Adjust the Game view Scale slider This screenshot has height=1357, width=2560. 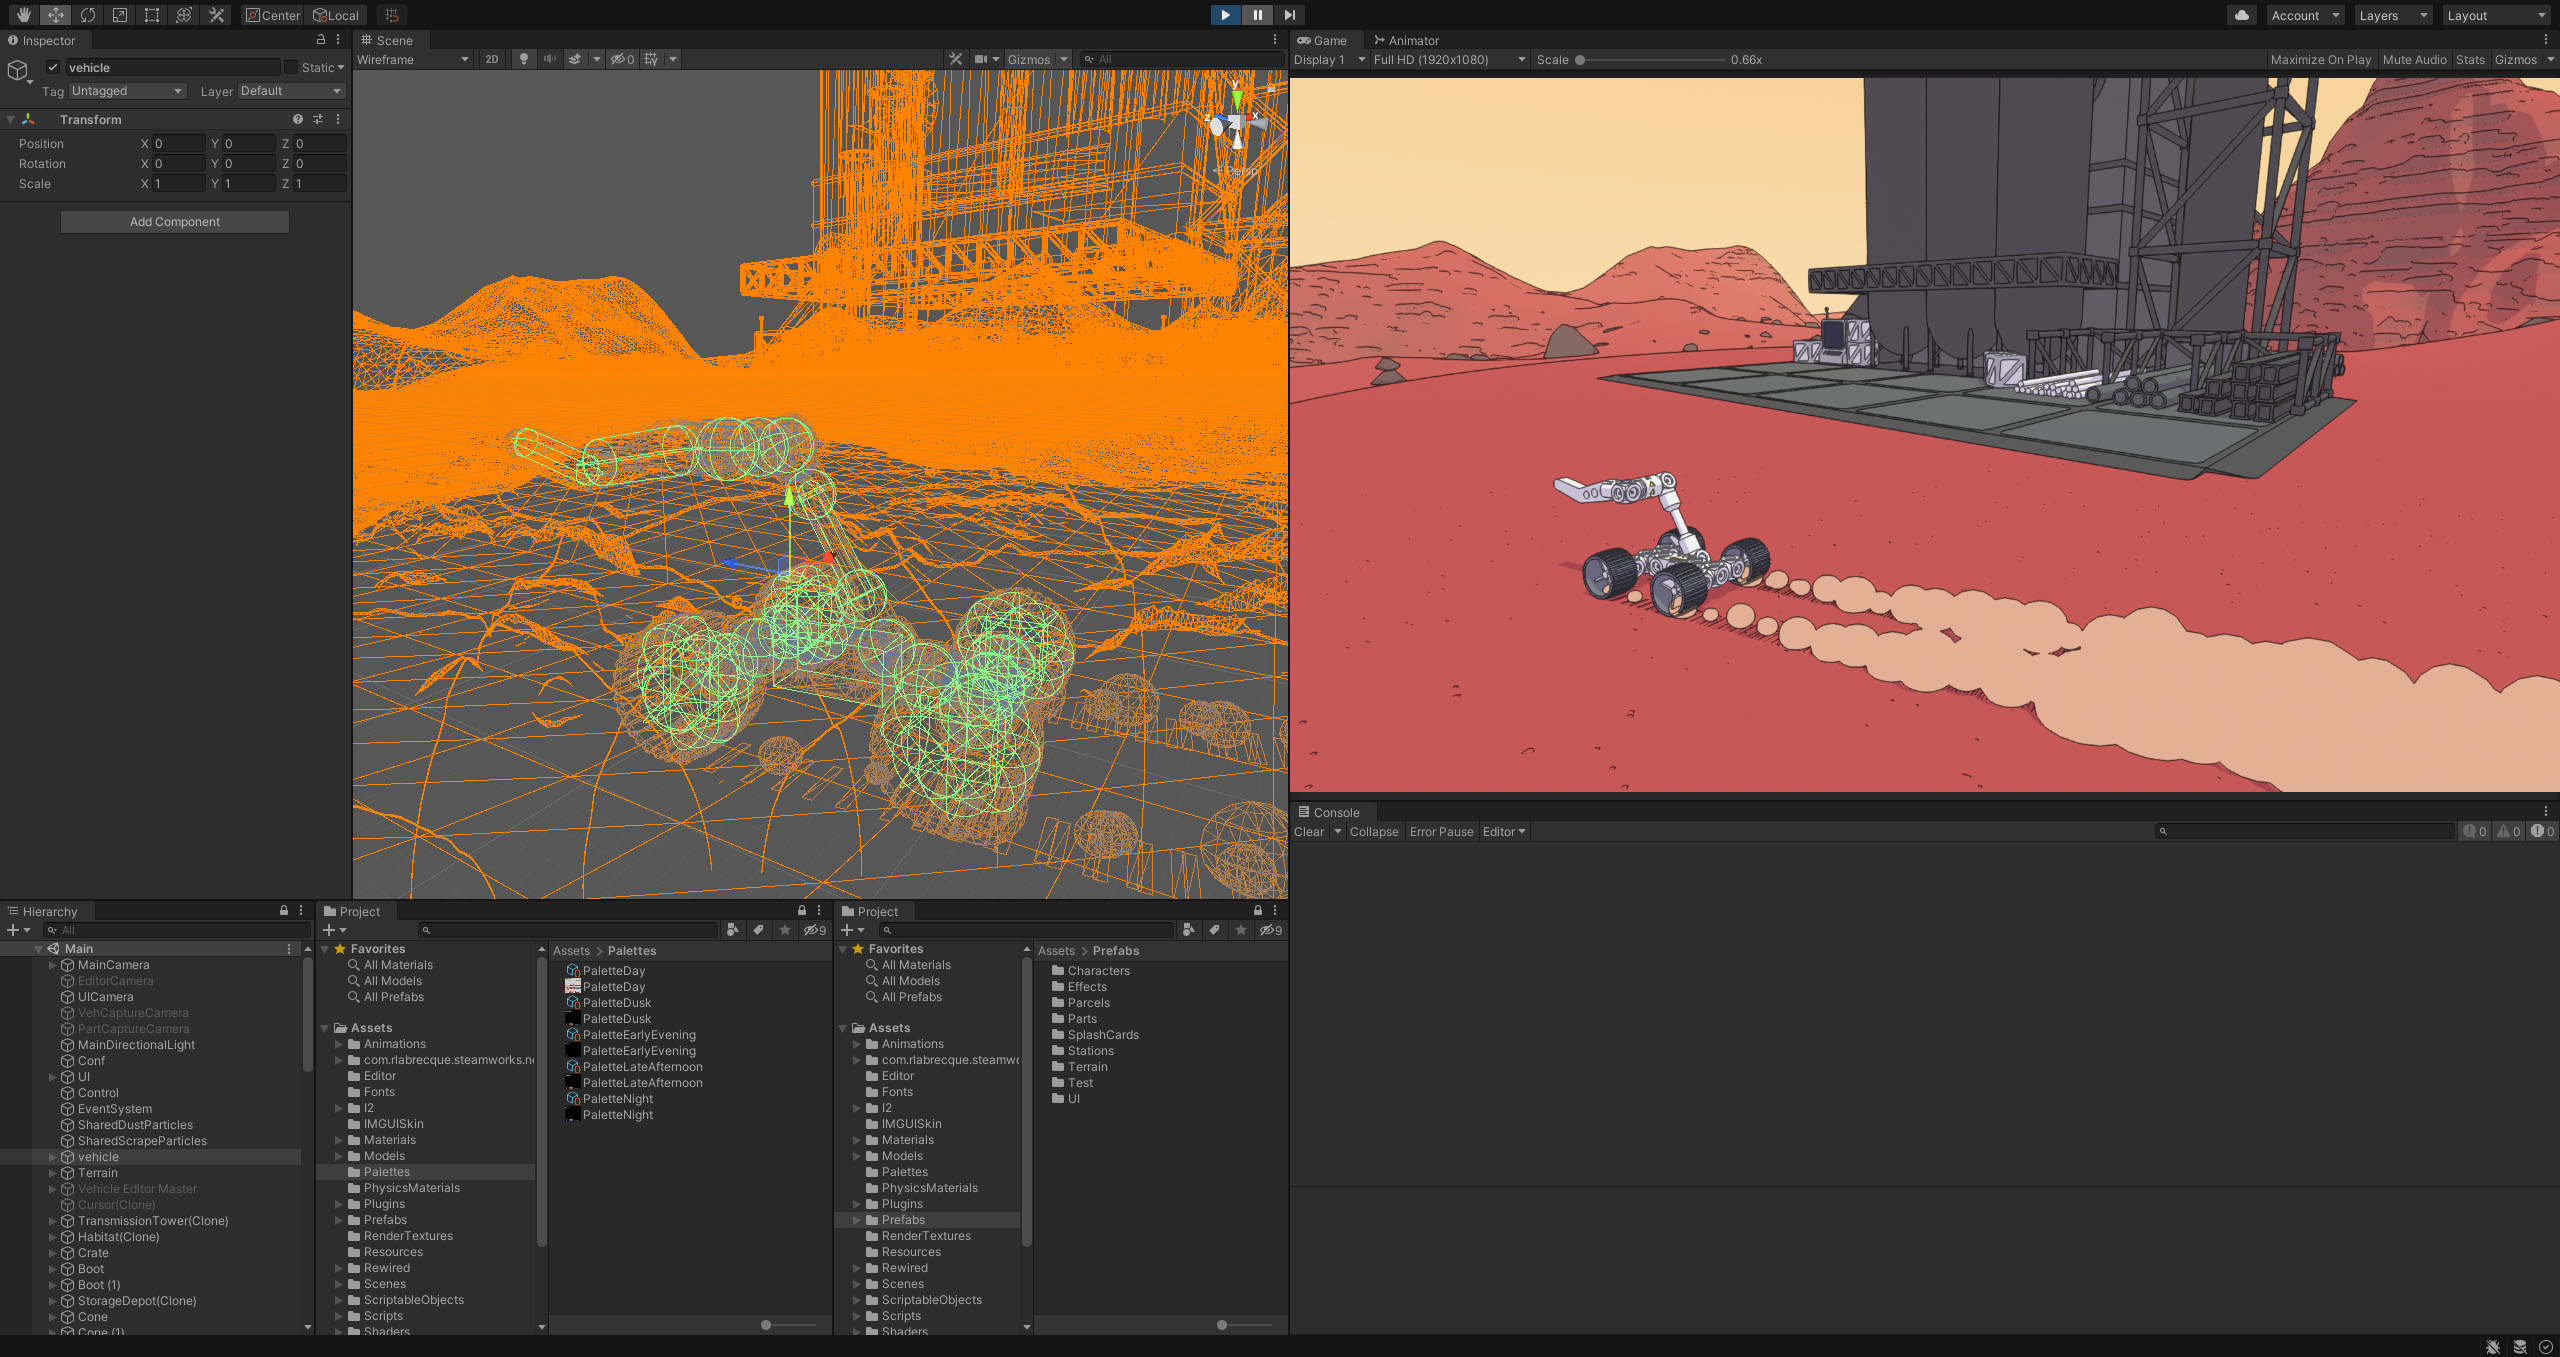pyautogui.click(x=1580, y=60)
